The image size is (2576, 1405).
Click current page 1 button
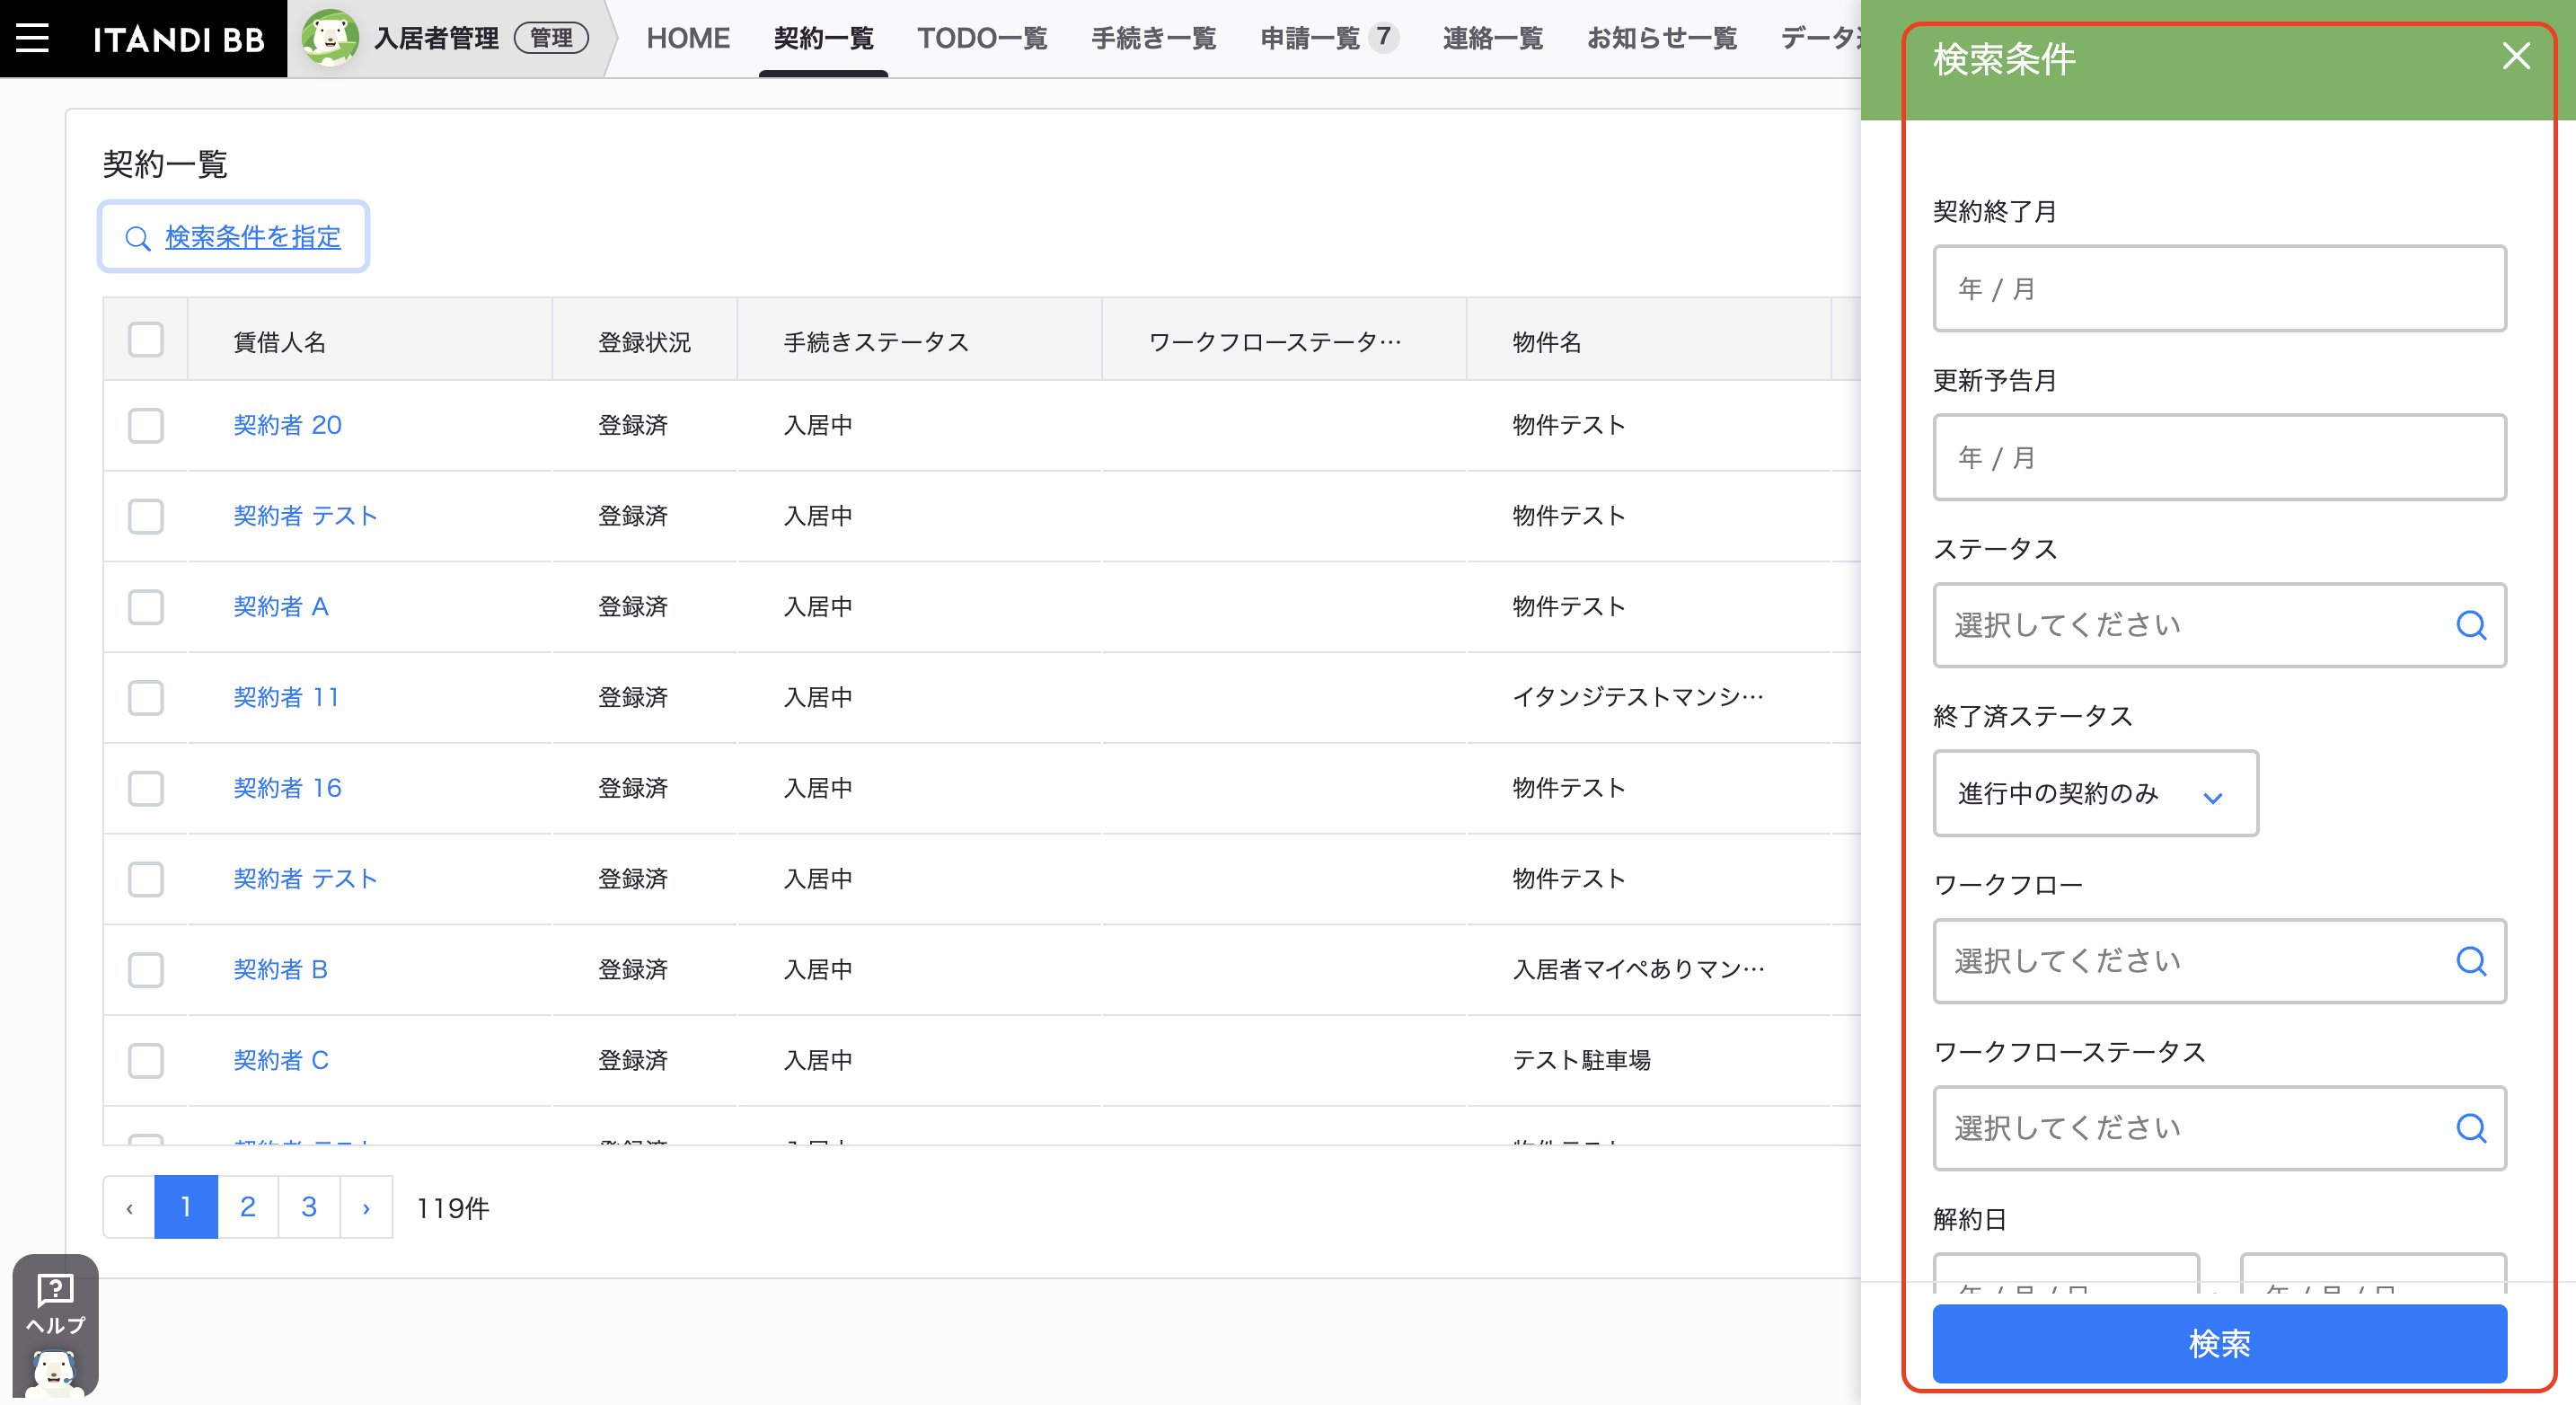186,1207
